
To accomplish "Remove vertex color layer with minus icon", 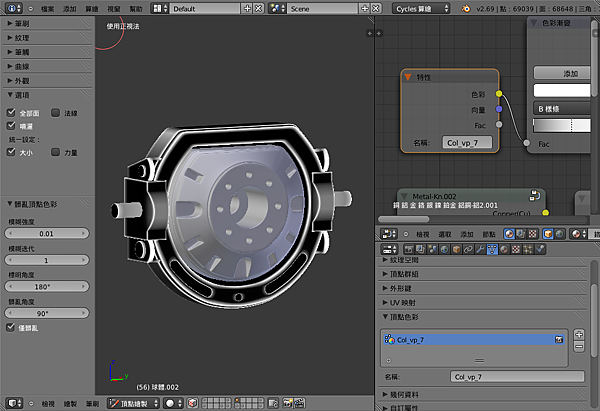I will pyautogui.click(x=581, y=346).
